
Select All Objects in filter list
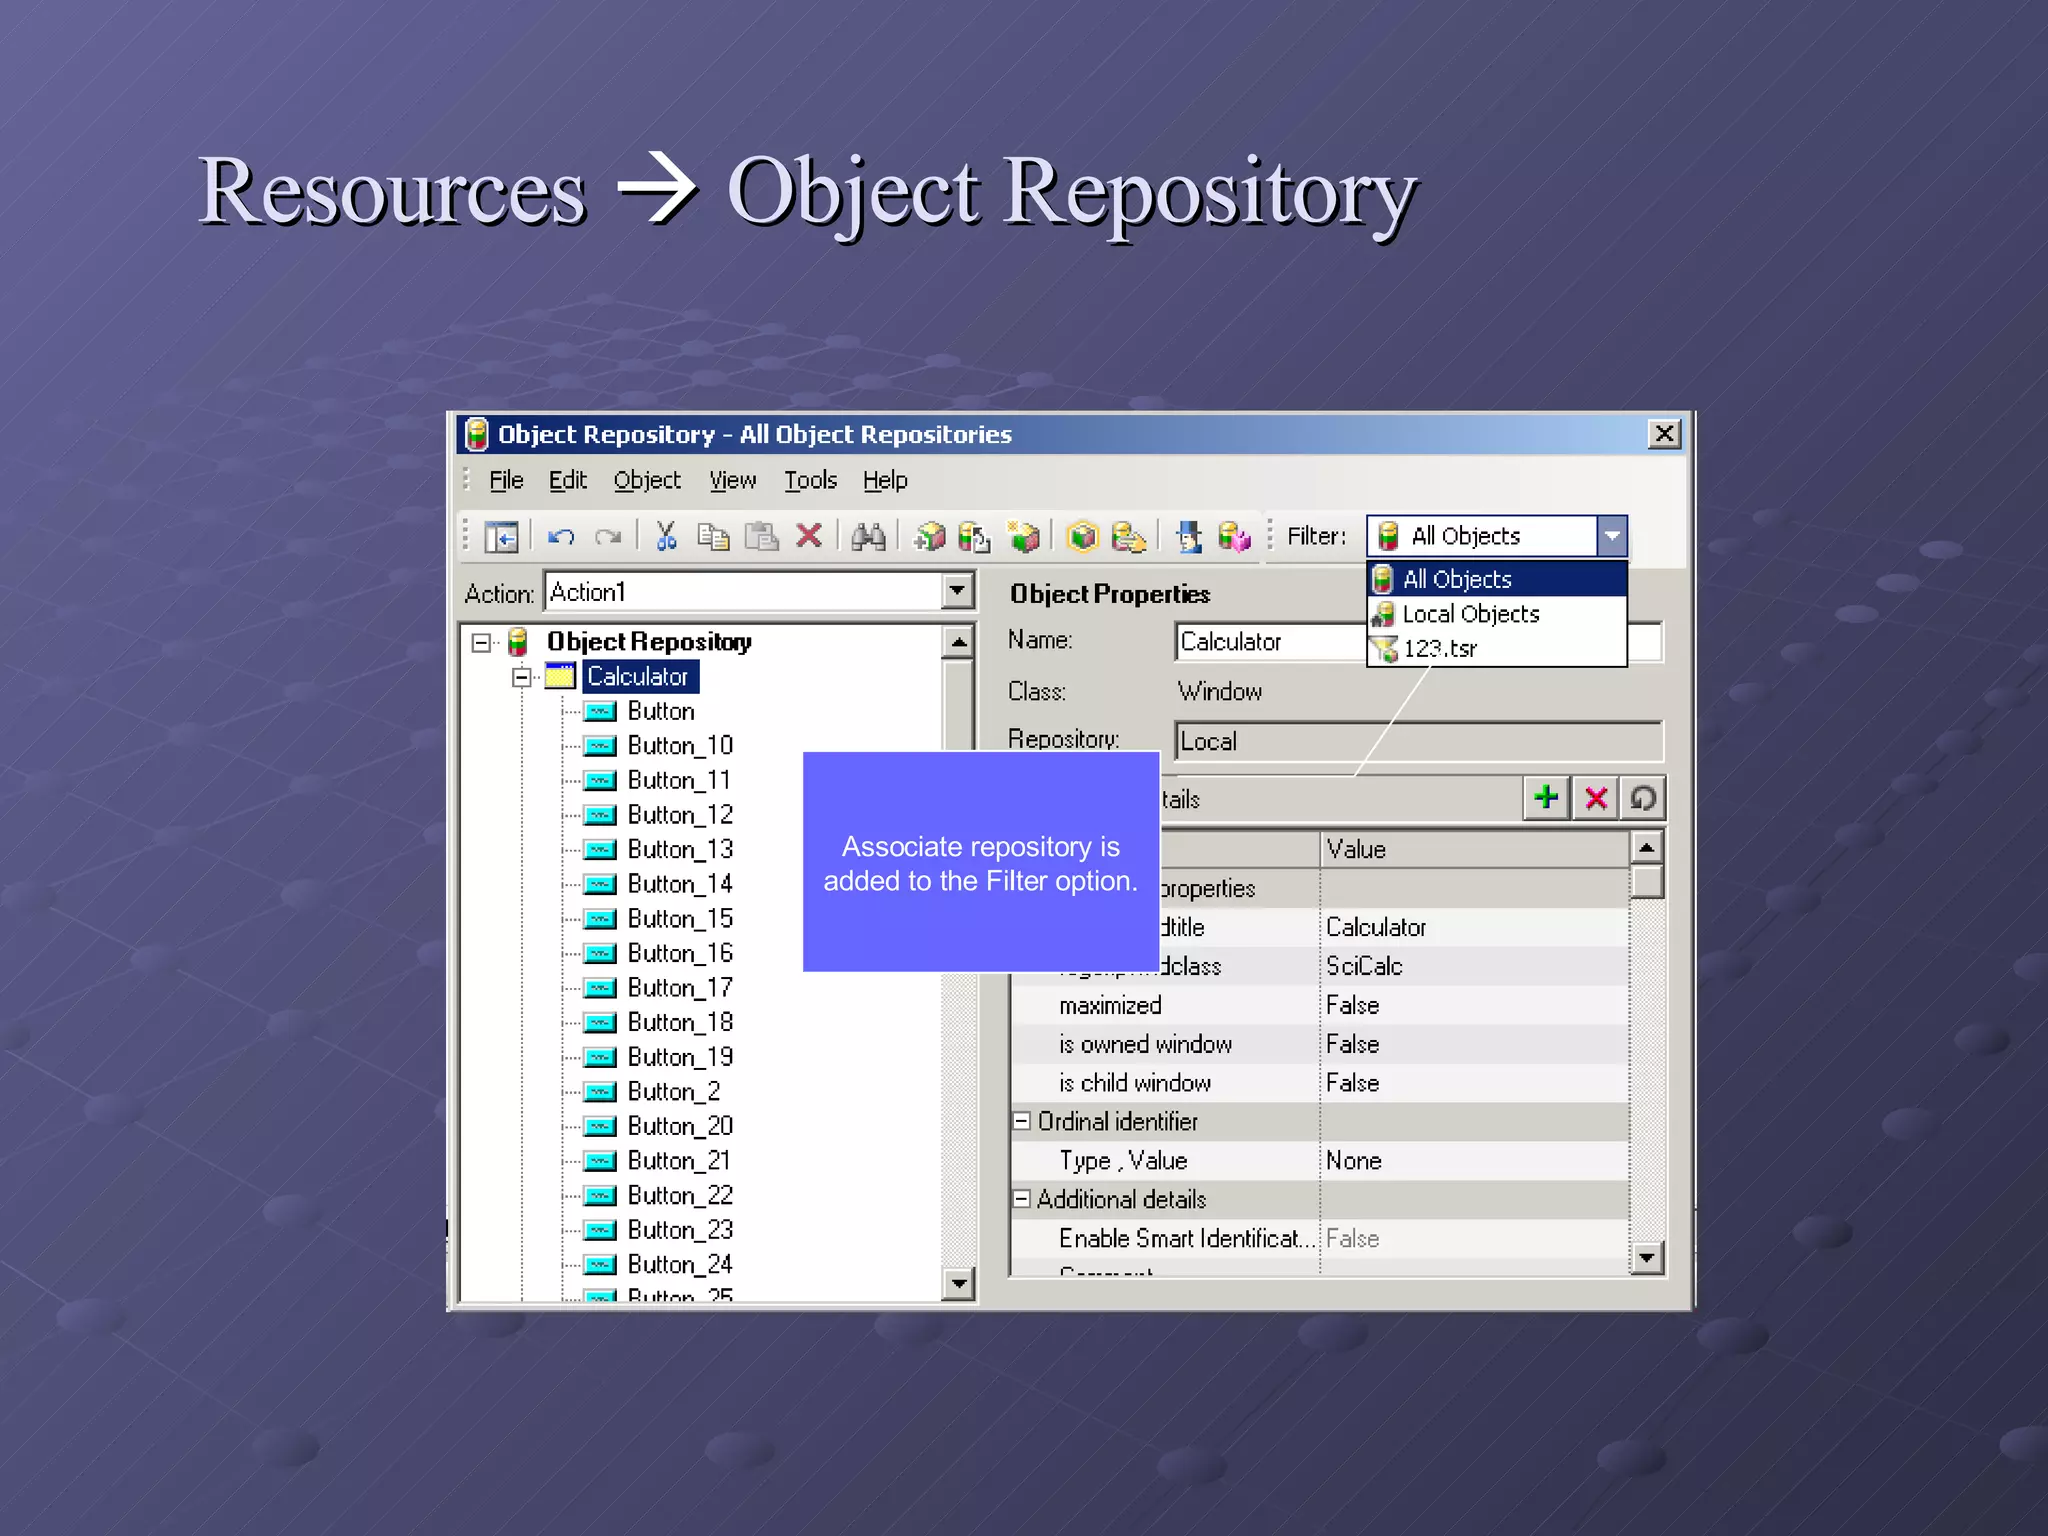click(x=1497, y=579)
